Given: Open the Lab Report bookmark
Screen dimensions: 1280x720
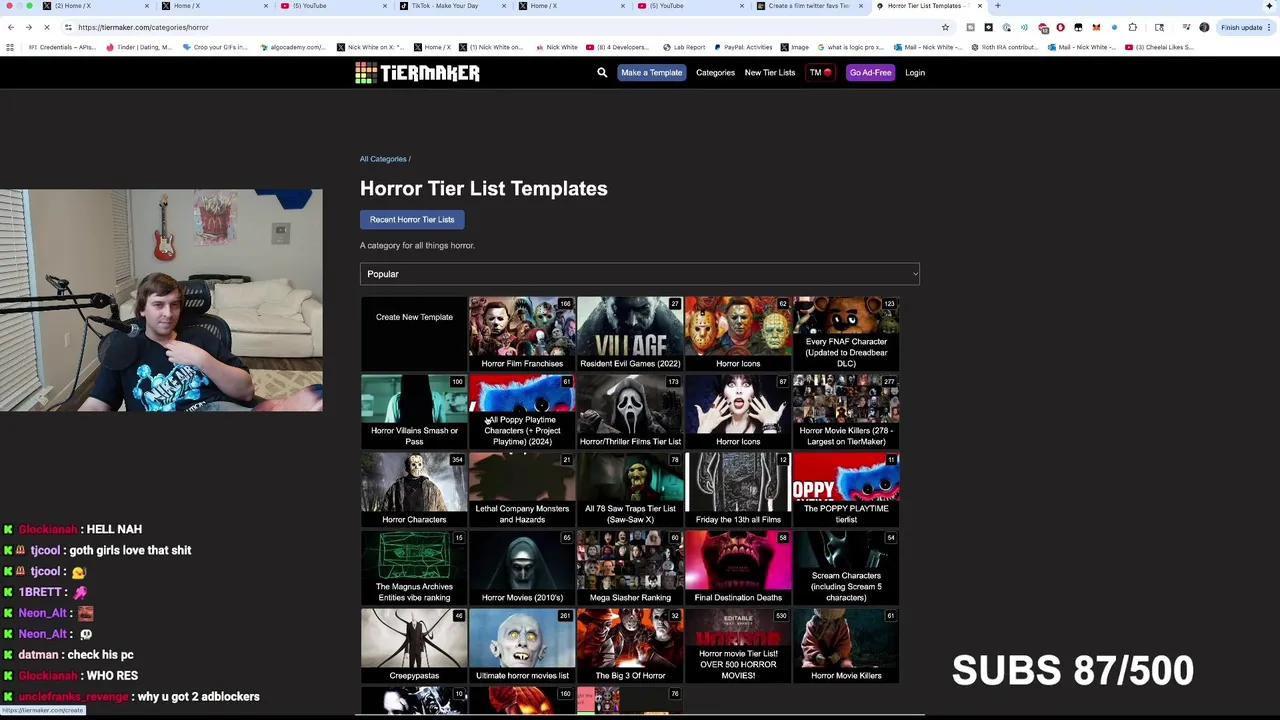Looking at the screenshot, I should click(x=683, y=47).
